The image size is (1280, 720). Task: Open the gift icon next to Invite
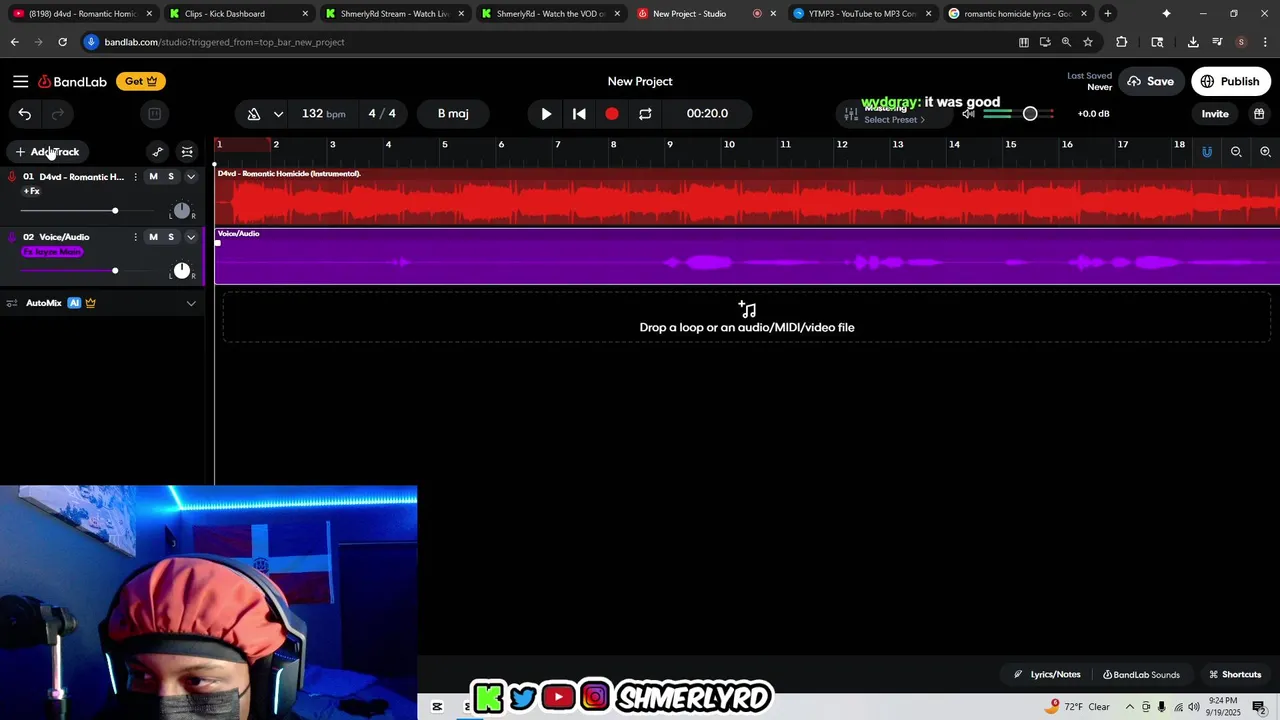pos(1259,114)
